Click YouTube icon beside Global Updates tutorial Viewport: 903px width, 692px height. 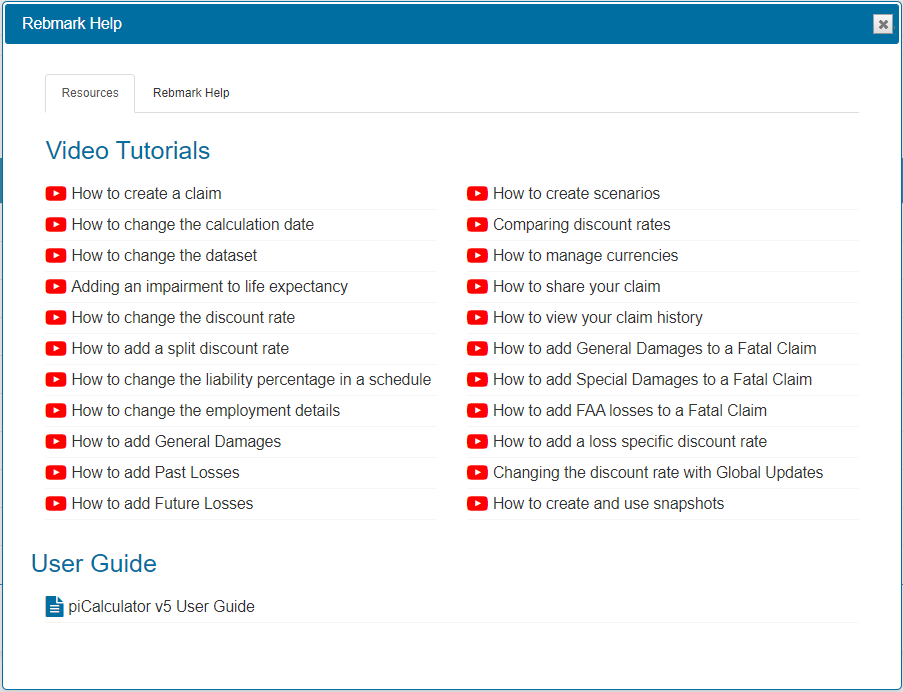point(477,473)
